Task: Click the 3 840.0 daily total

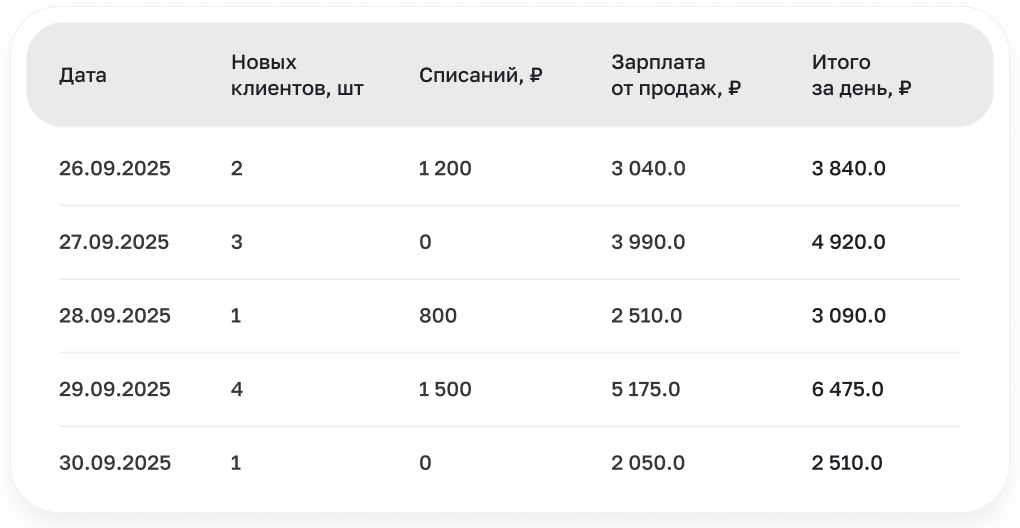Action: pos(848,168)
